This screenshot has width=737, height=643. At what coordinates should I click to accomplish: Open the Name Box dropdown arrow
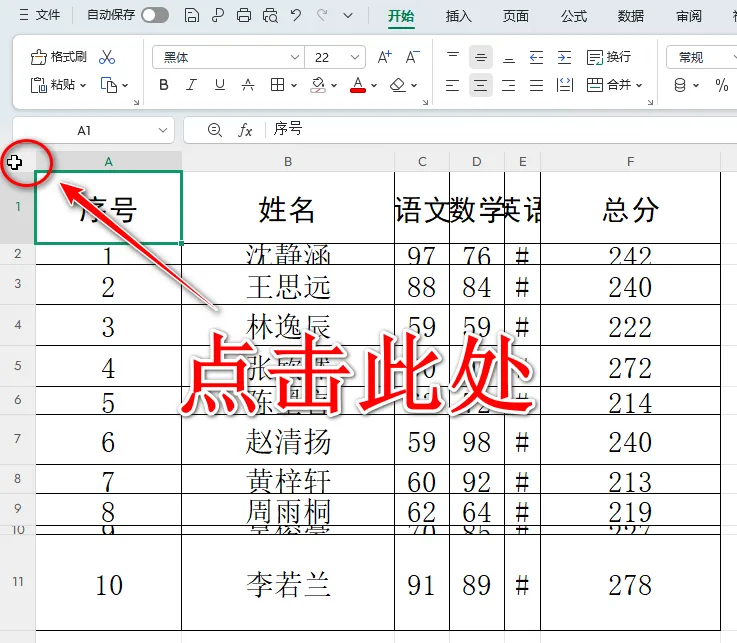pos(163,130)
